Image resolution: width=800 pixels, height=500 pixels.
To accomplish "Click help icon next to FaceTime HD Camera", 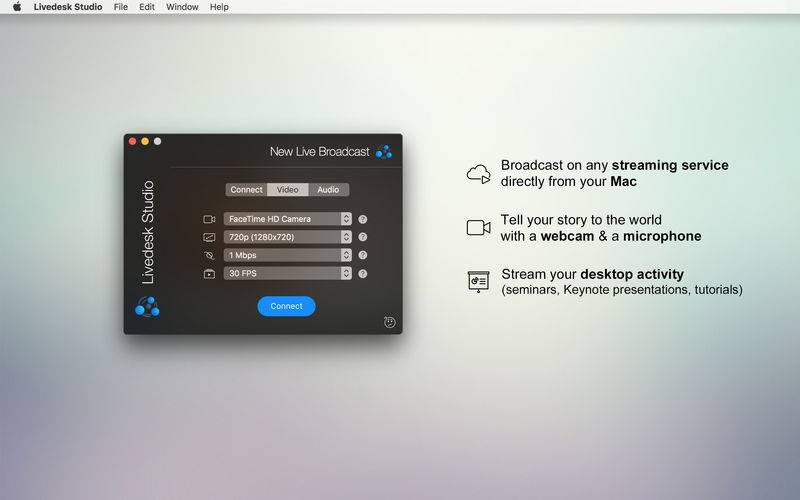I will click(363, 219).
